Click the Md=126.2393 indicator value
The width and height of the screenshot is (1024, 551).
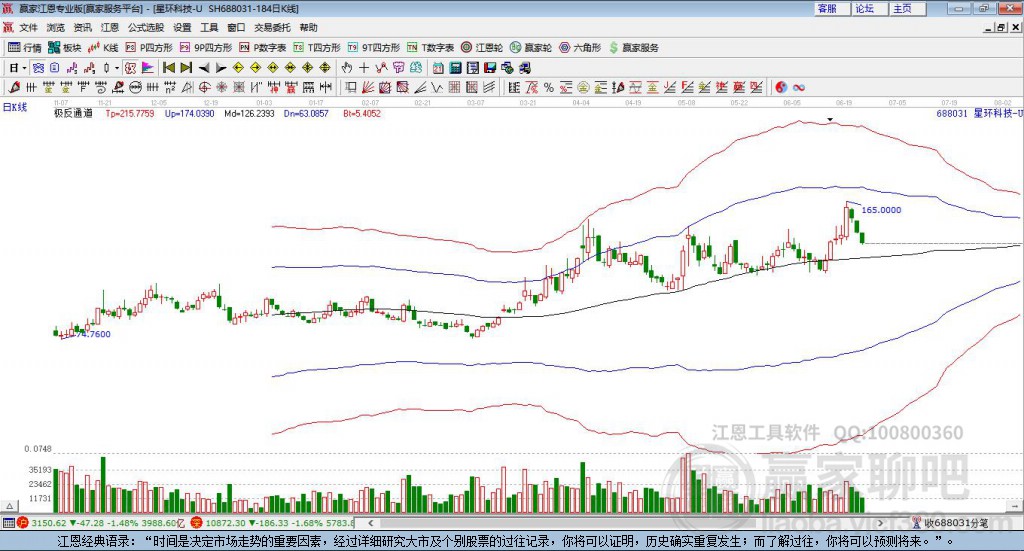tap(249, 114)
